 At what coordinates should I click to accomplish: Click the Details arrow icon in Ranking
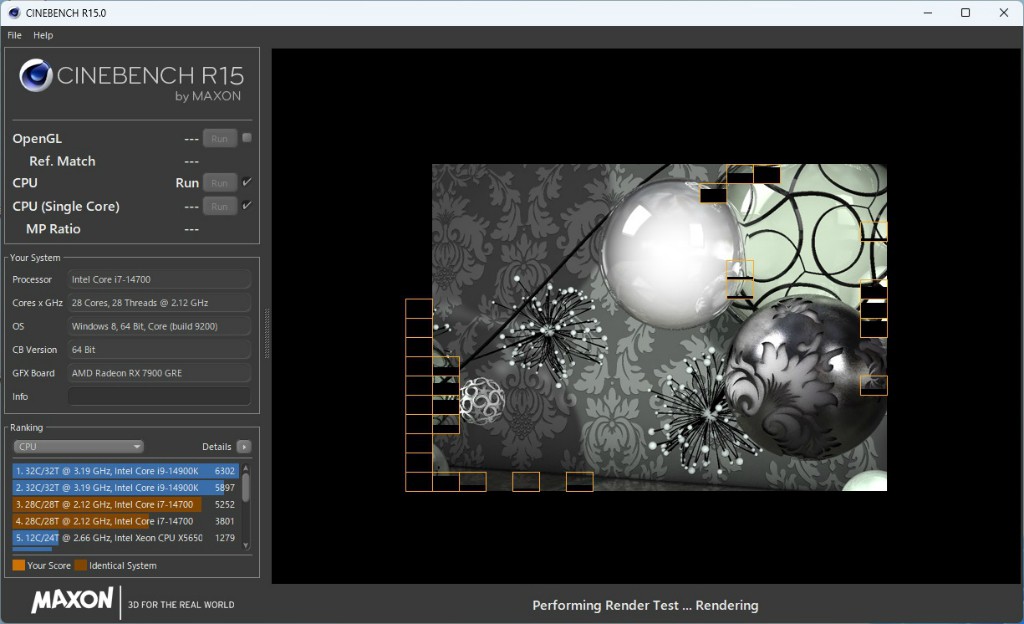click(x=244, y=447)
